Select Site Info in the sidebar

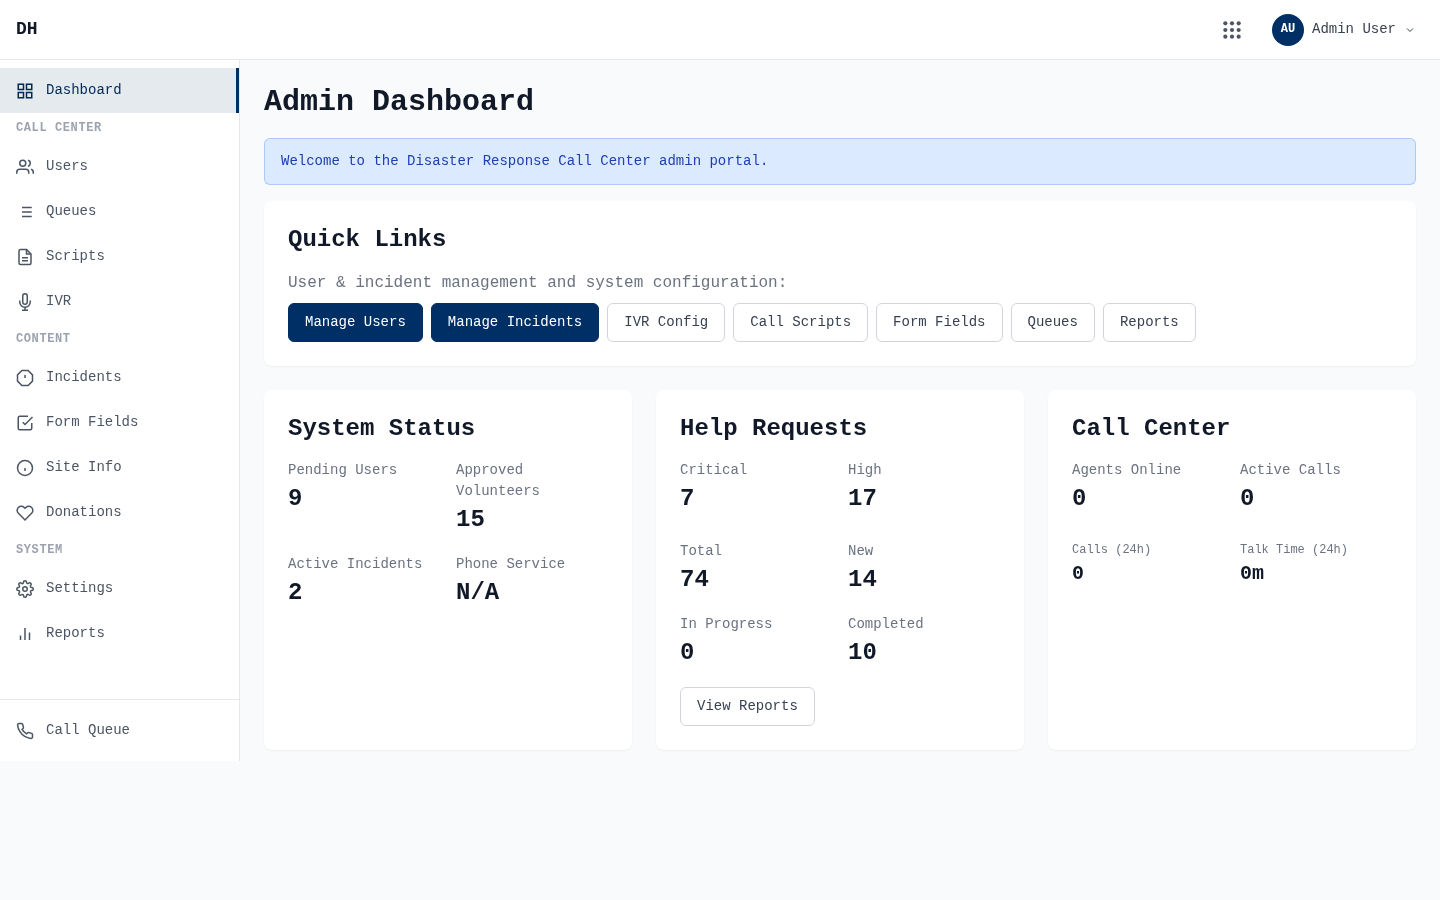click(83, 467)
